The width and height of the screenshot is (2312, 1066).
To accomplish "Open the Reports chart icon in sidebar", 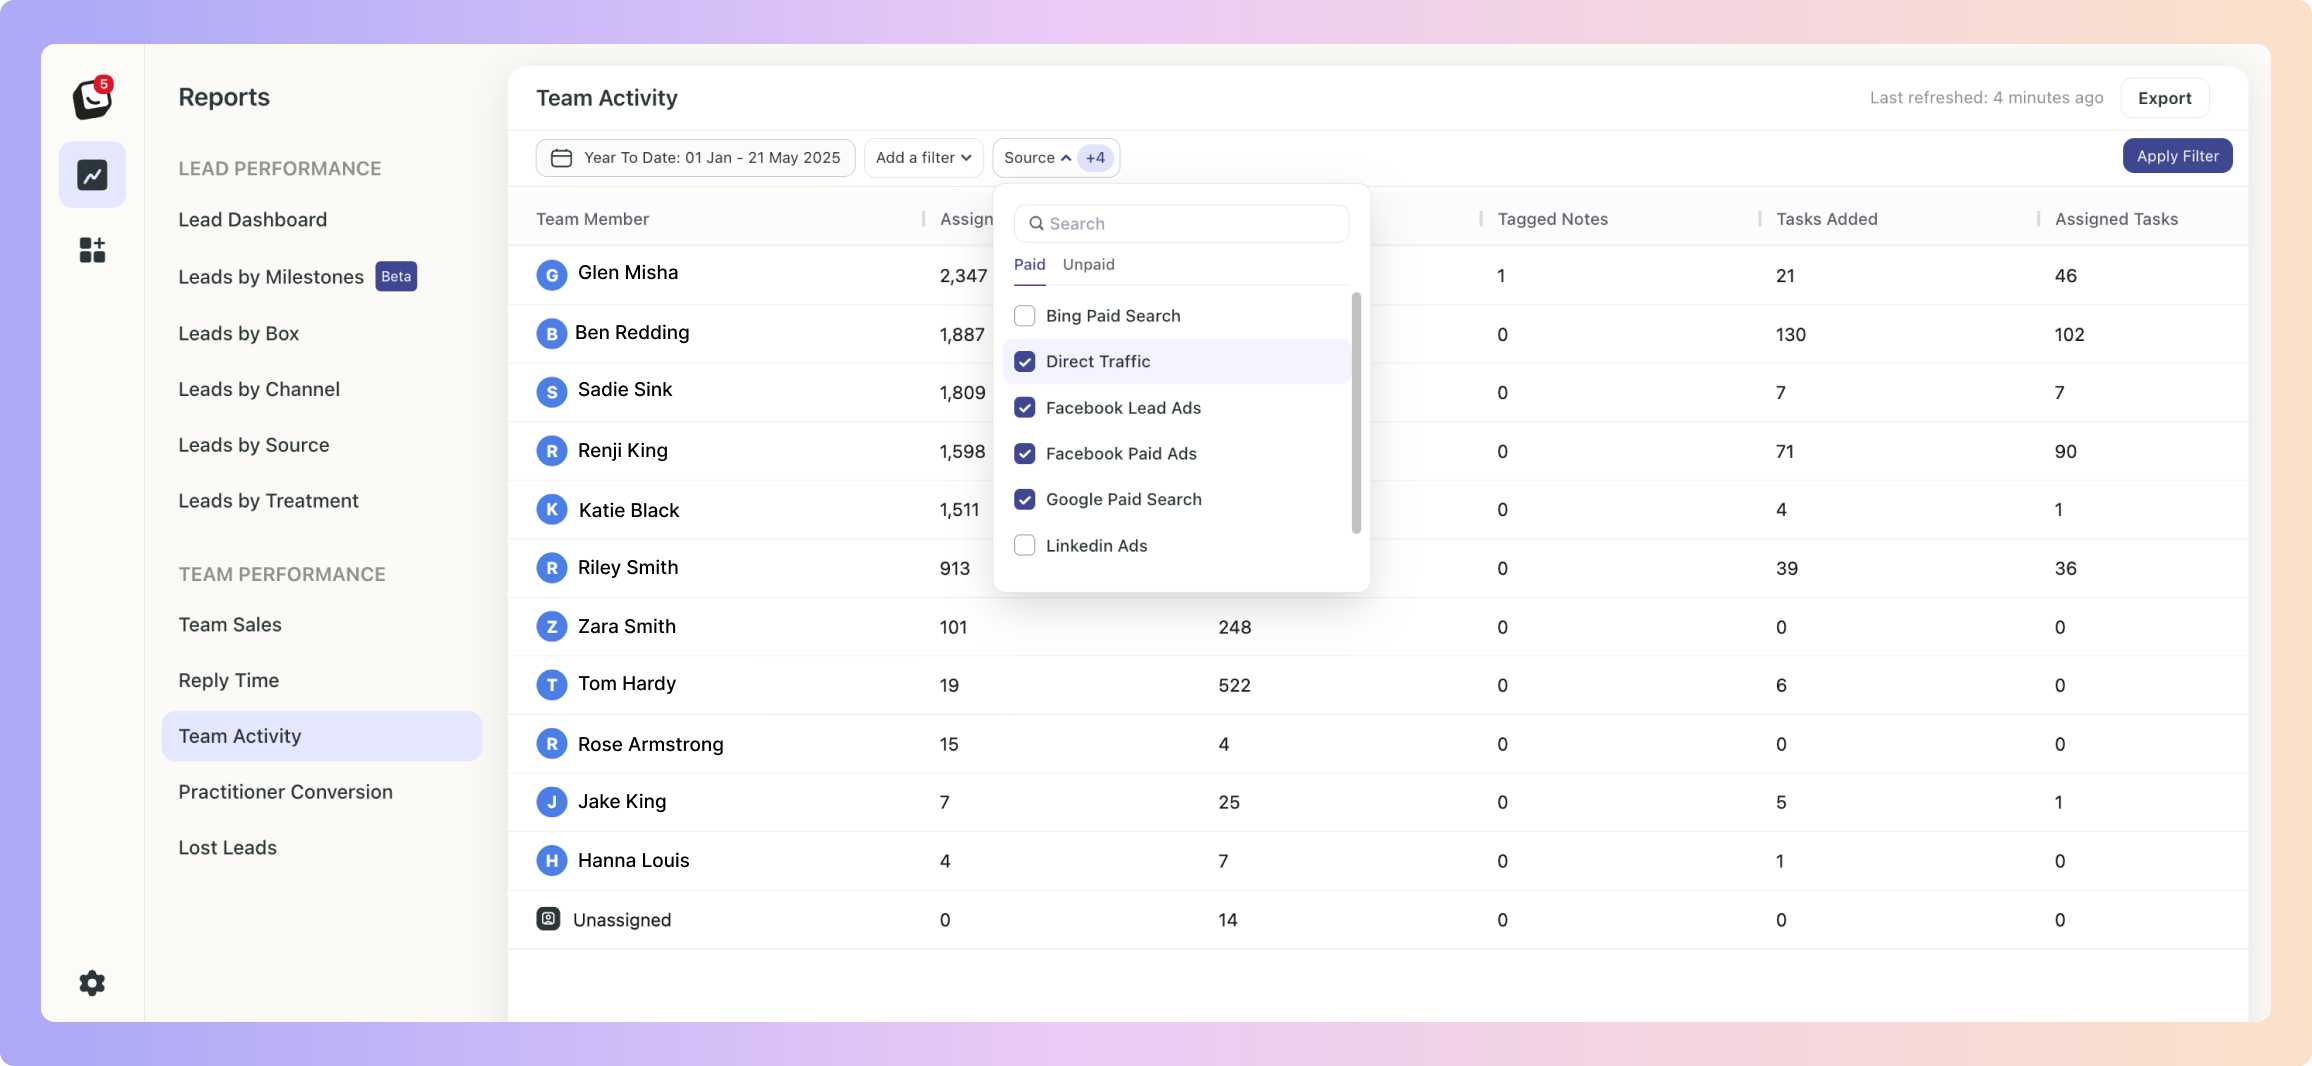I will [92, 175].
